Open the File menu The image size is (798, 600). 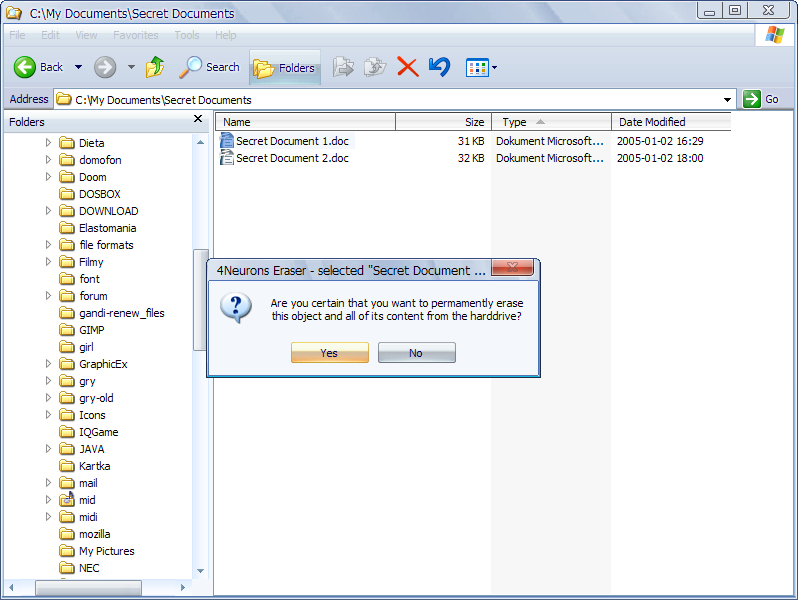click(17, 35)
